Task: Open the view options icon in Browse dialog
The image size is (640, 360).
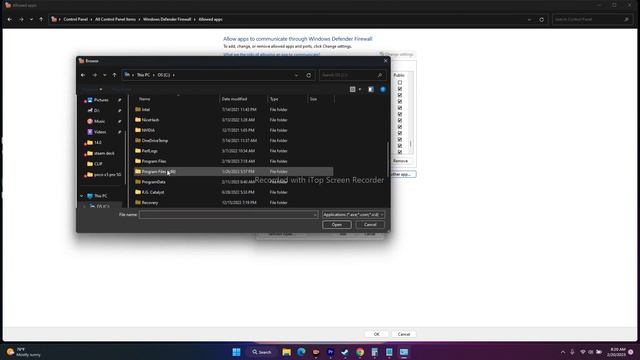Action: [353, 89]
